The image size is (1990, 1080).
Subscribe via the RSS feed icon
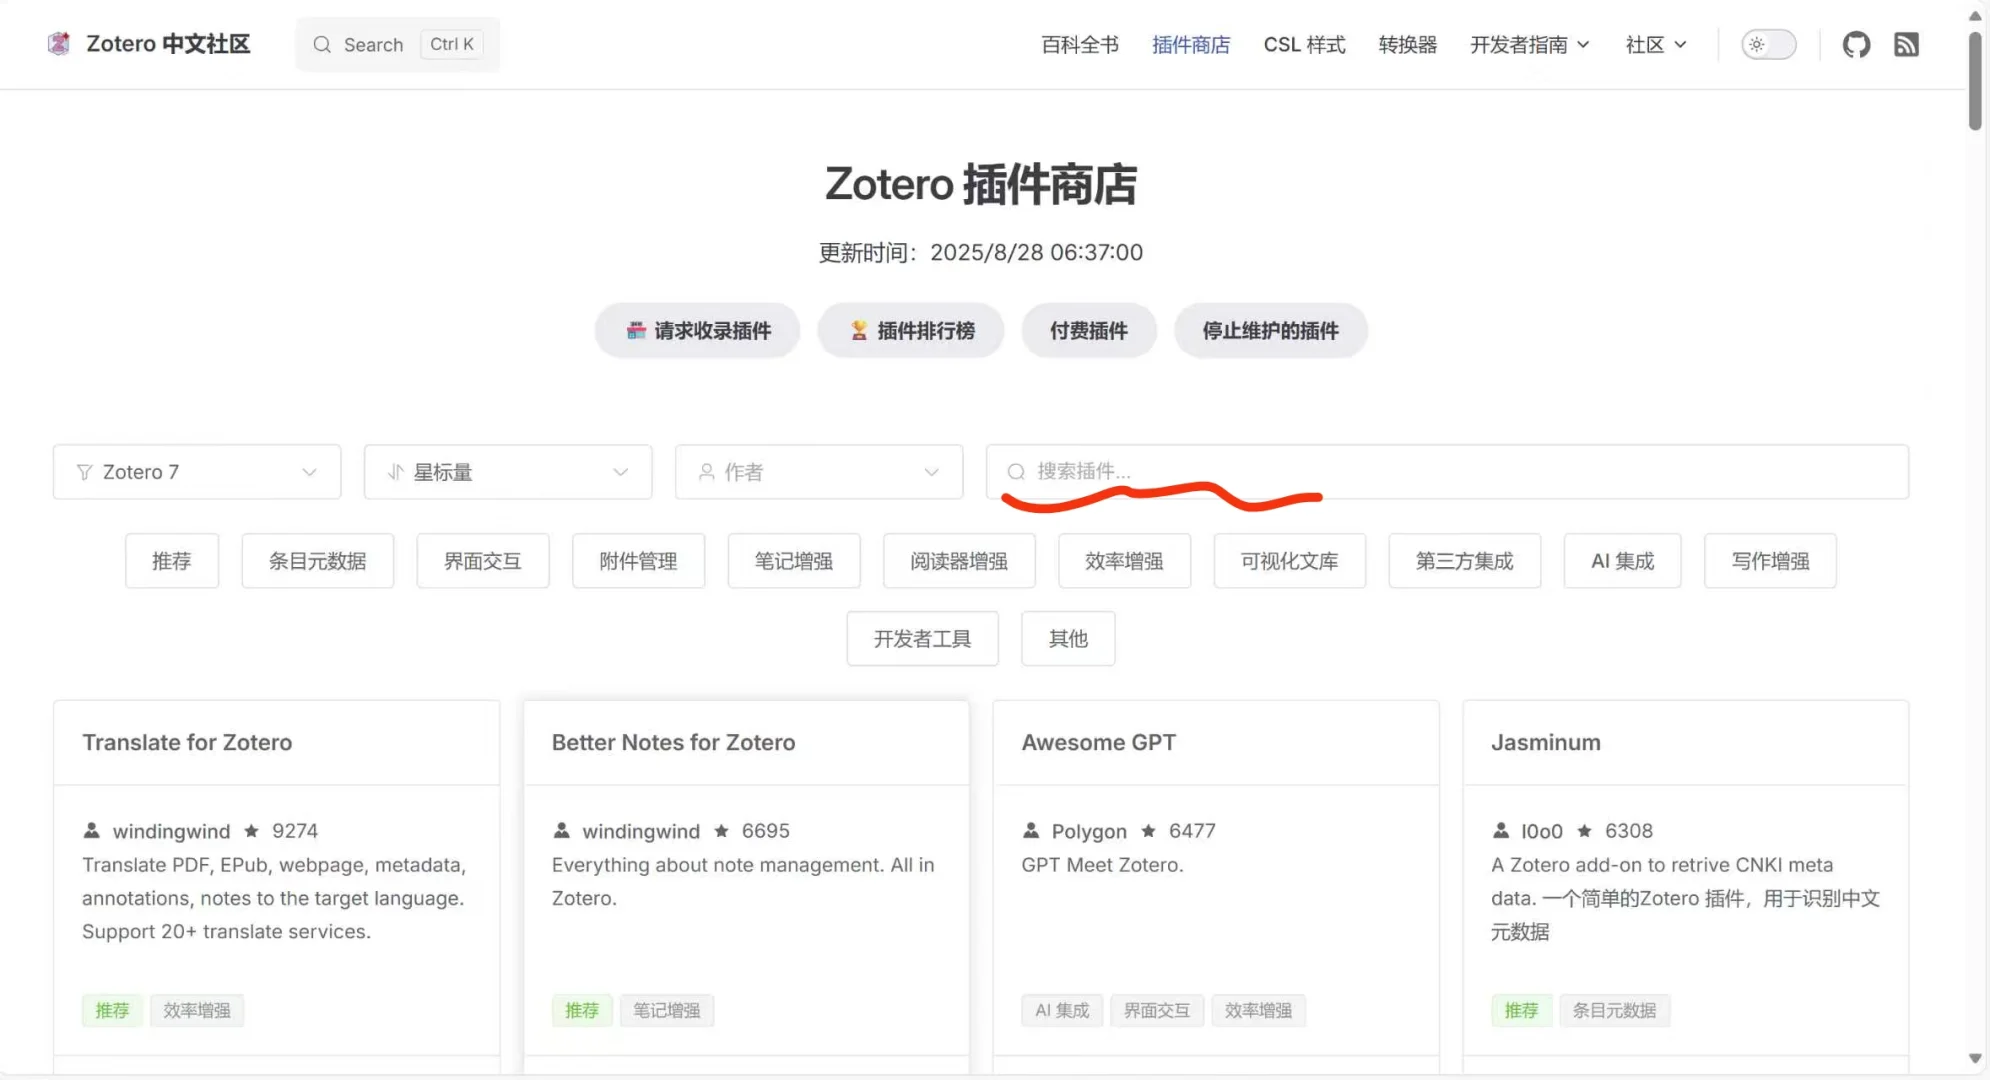(x=1907, y=44)
